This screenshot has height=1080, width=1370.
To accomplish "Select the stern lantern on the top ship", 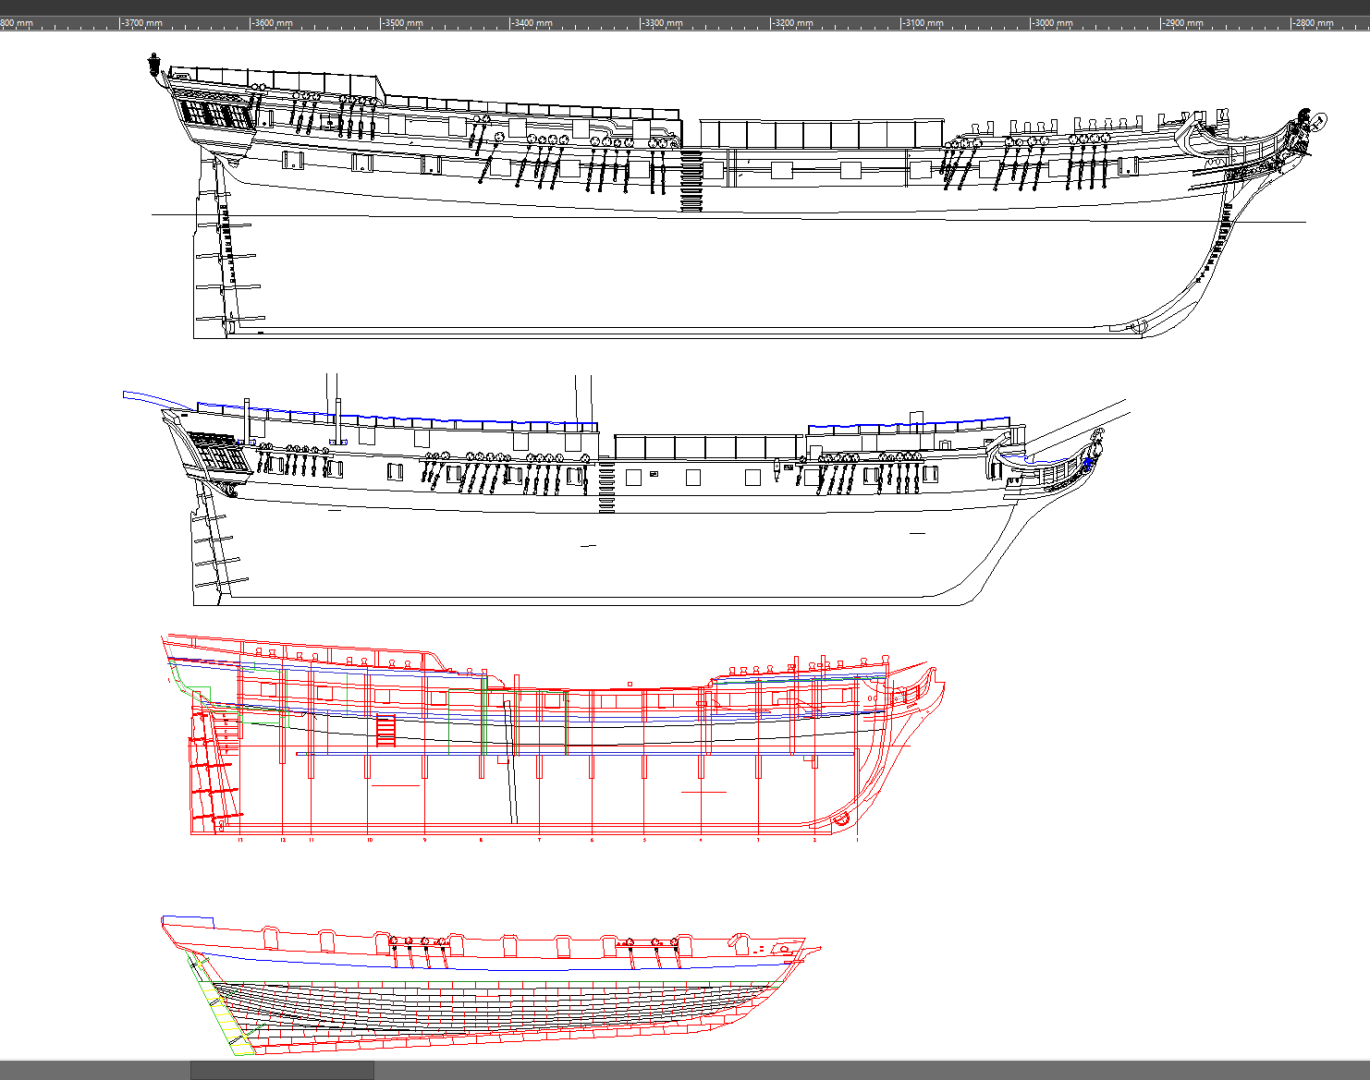I will (x=154, y=66).
